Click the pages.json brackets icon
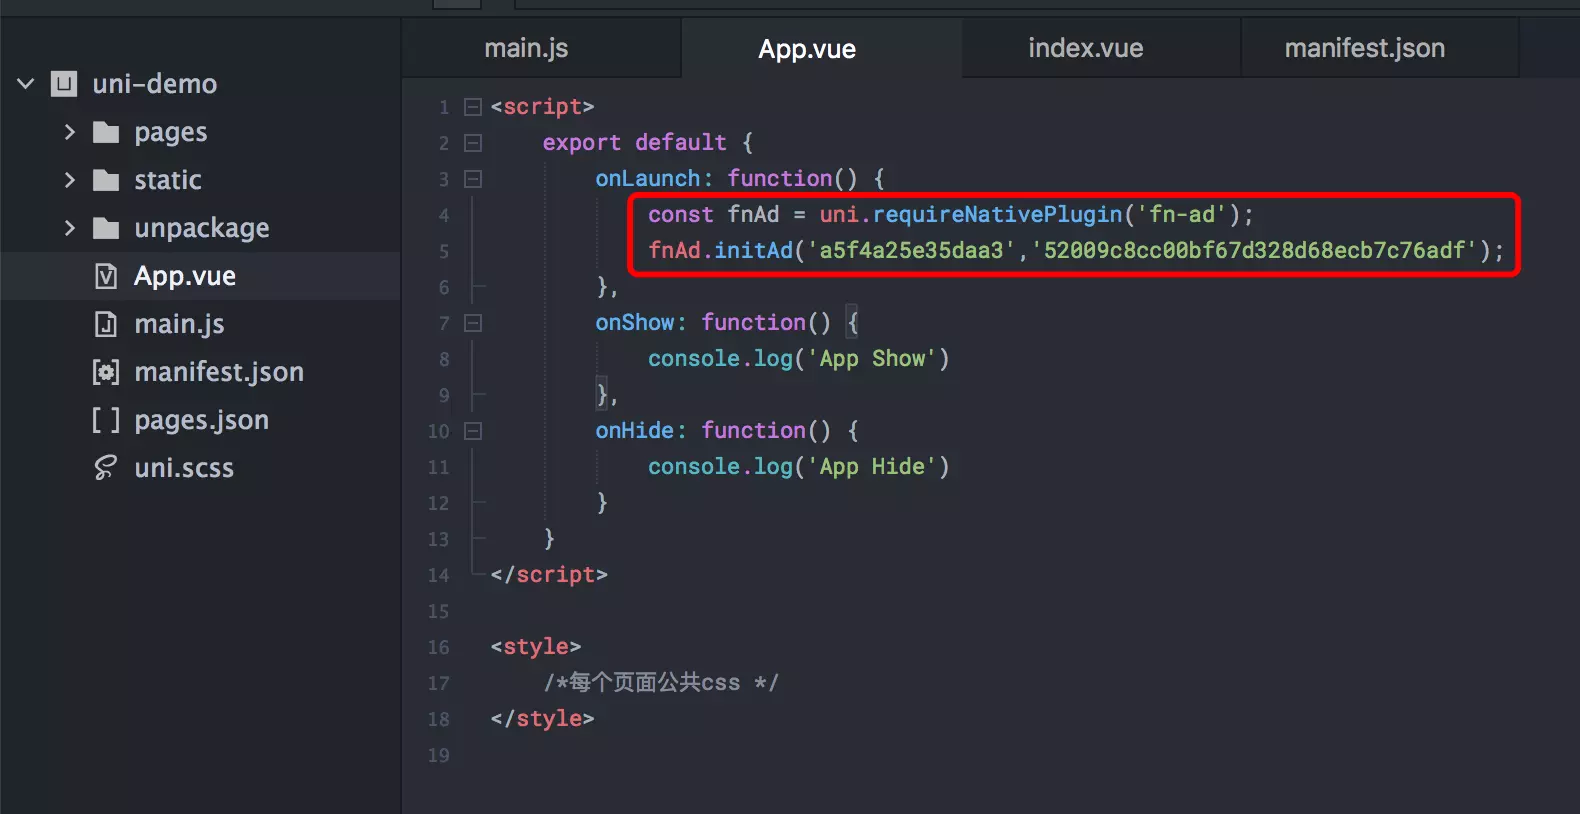 coord(106,420)
